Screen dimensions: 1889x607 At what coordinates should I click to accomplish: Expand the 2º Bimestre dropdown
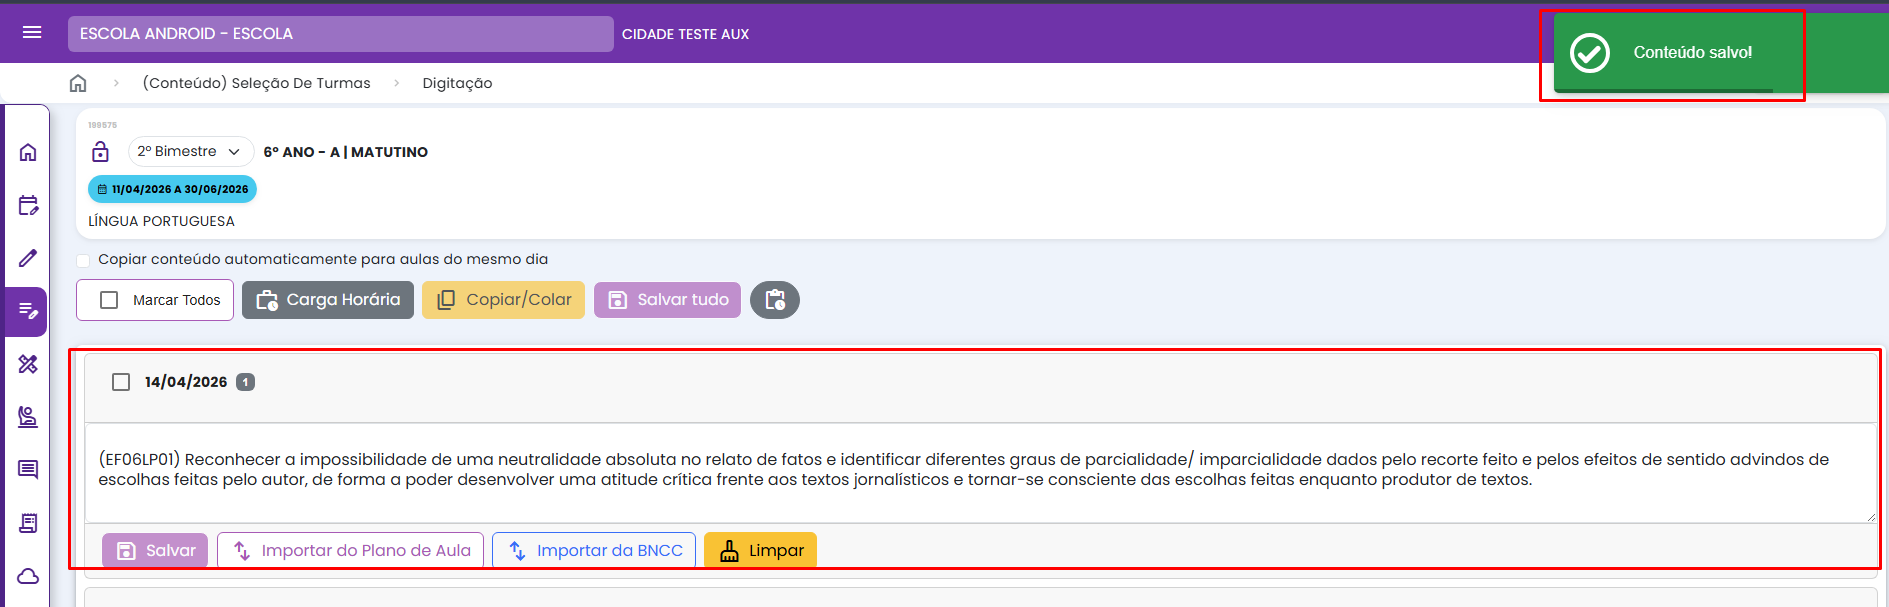[x=190, y=152]
